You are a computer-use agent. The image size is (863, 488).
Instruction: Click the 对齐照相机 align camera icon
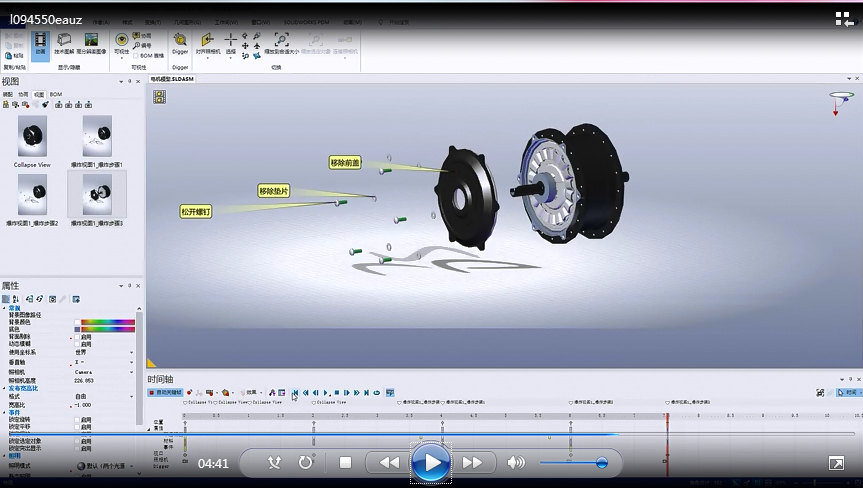coord(208,40)
